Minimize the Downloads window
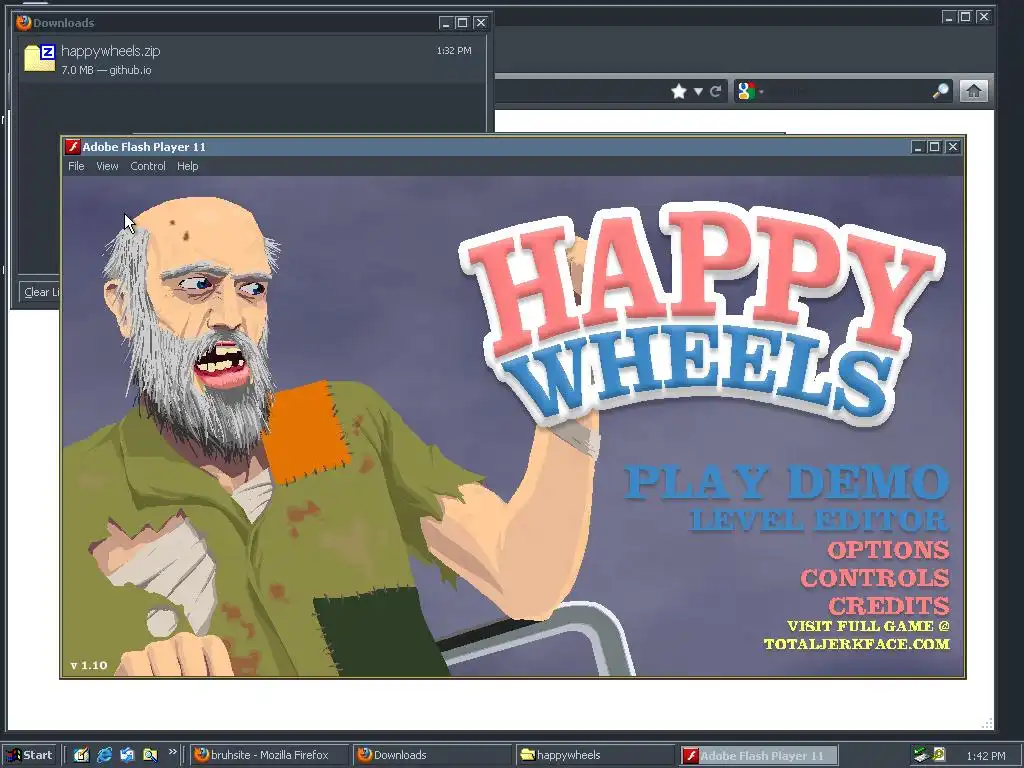The image size is (1024, 768). click(445, 23)
